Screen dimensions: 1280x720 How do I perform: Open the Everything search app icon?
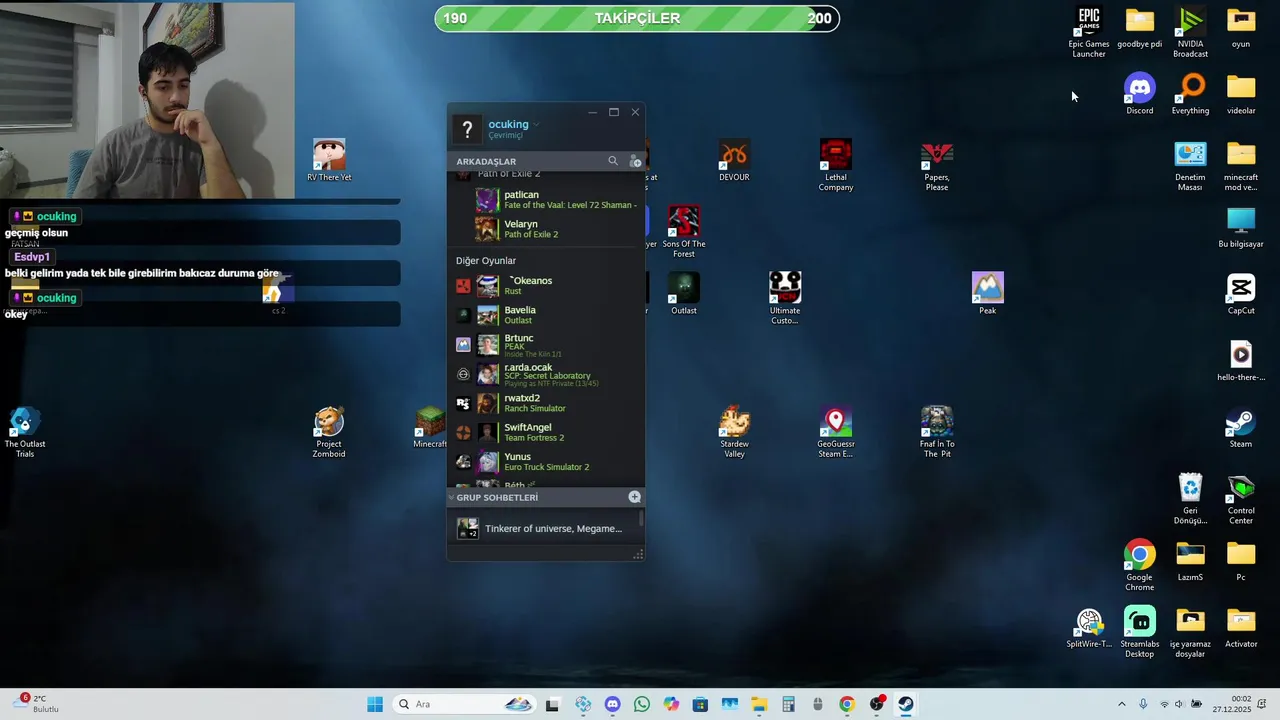click(x=1190, y=94)
